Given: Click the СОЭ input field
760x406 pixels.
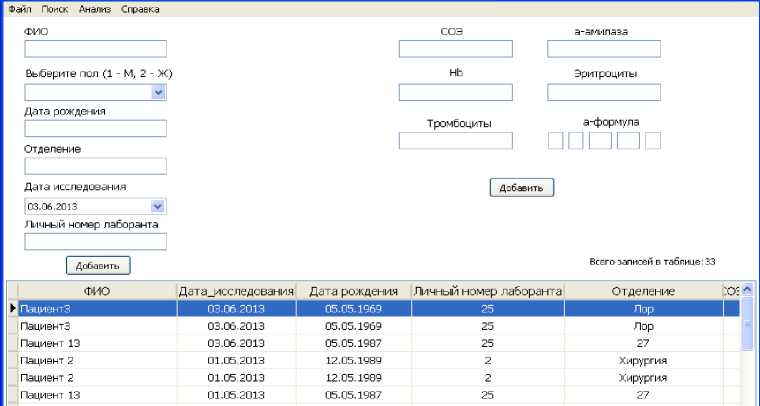Looking at the screenshot, I should click(x=456, y=49).
